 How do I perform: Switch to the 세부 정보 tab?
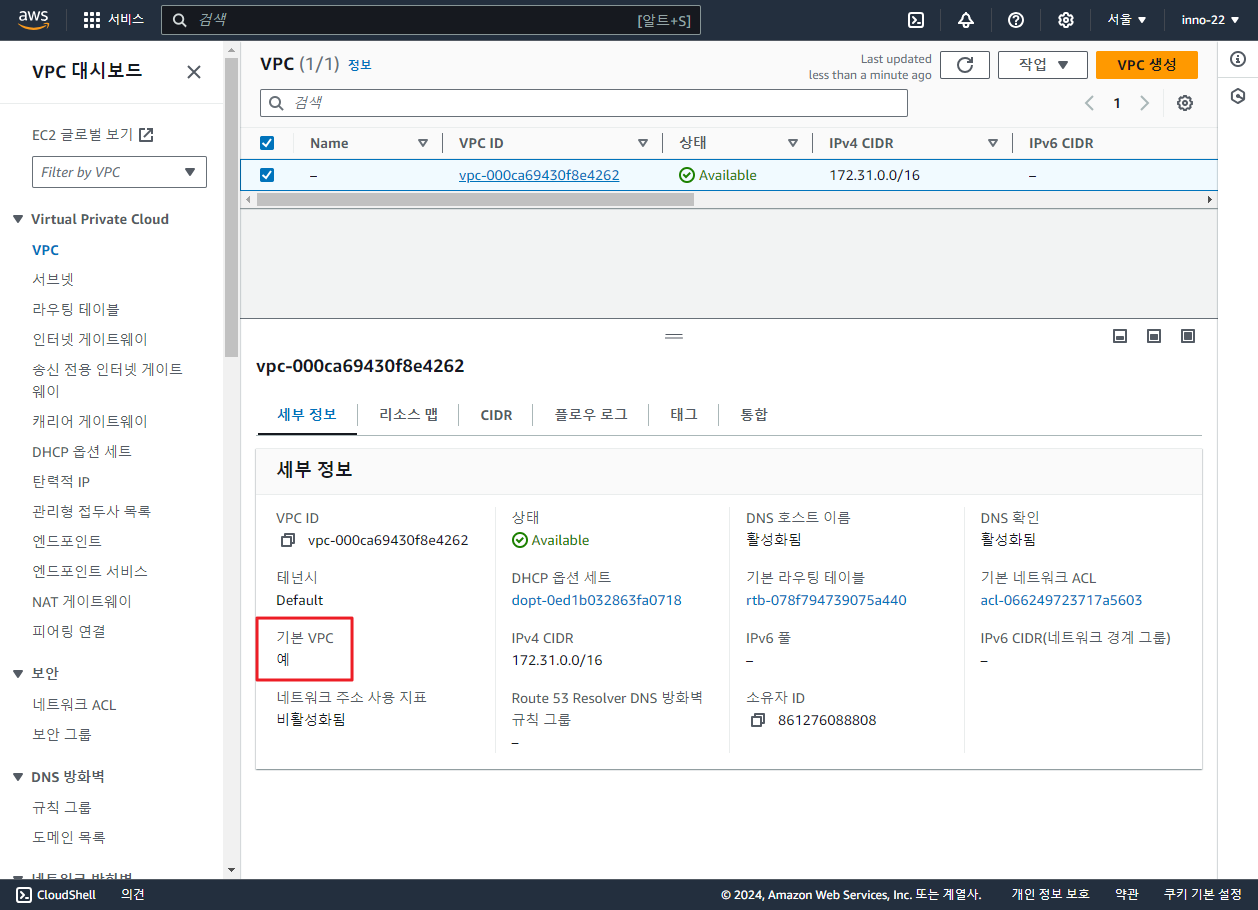307,414
